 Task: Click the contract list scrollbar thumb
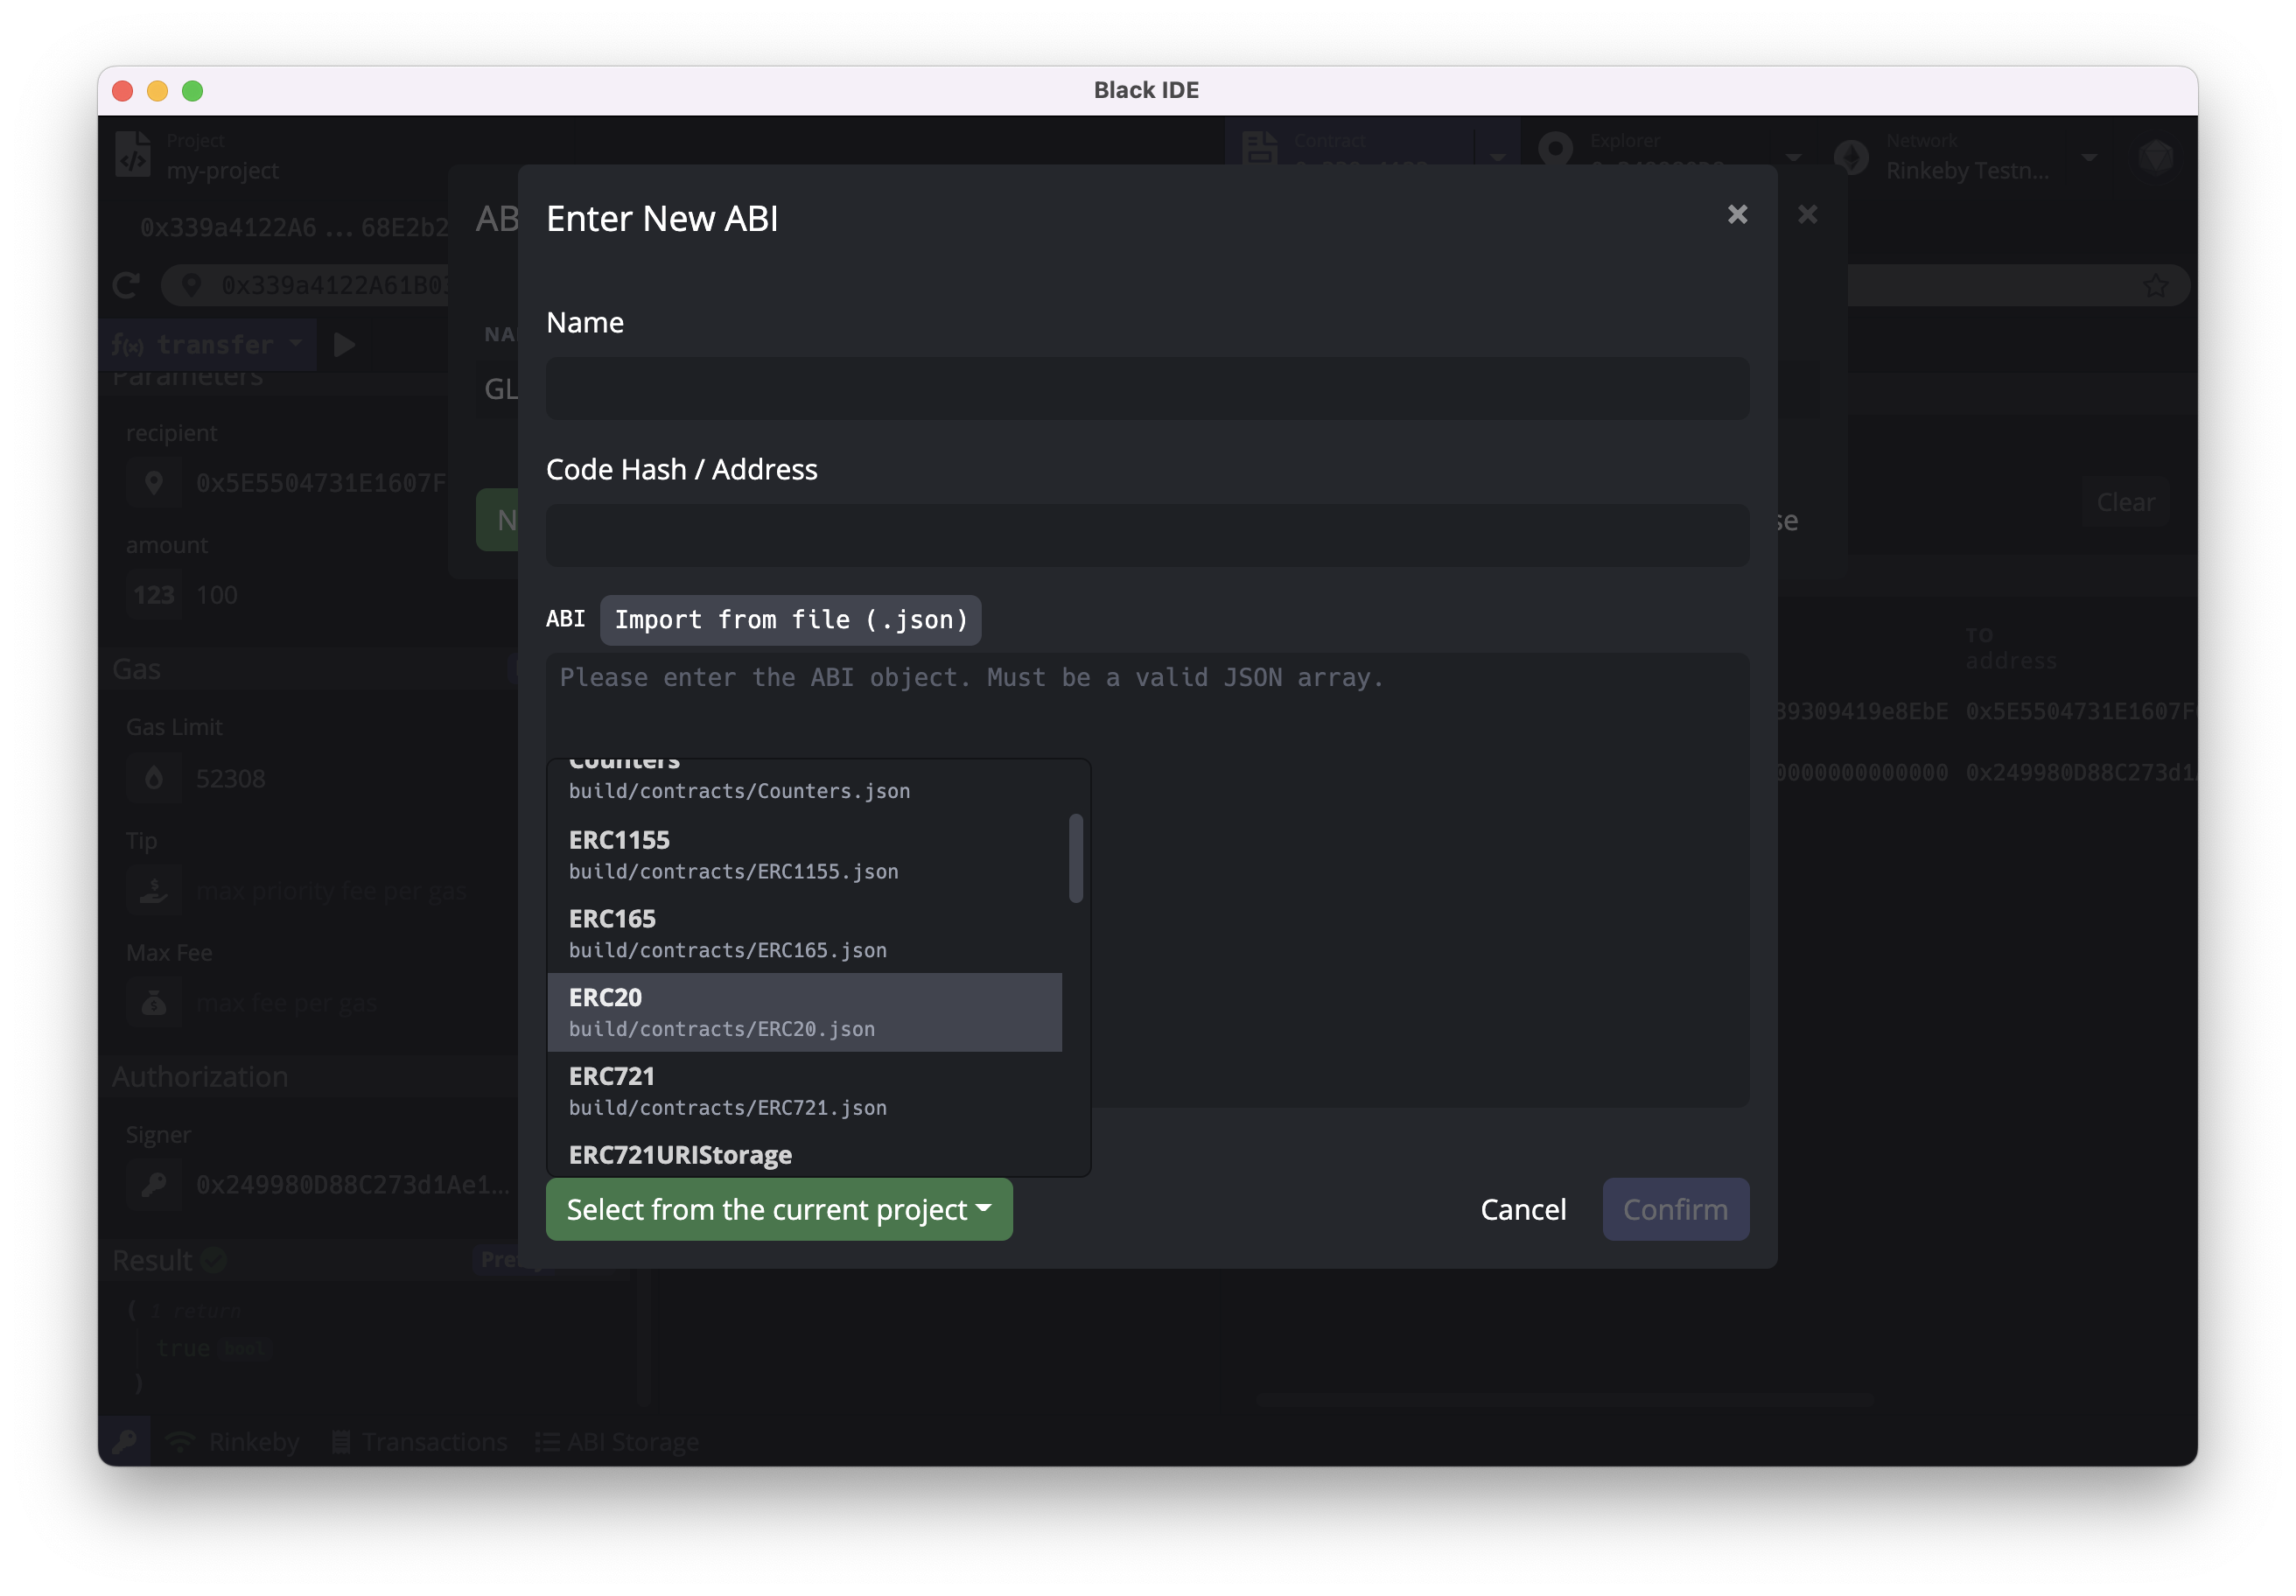point(1076,858)
